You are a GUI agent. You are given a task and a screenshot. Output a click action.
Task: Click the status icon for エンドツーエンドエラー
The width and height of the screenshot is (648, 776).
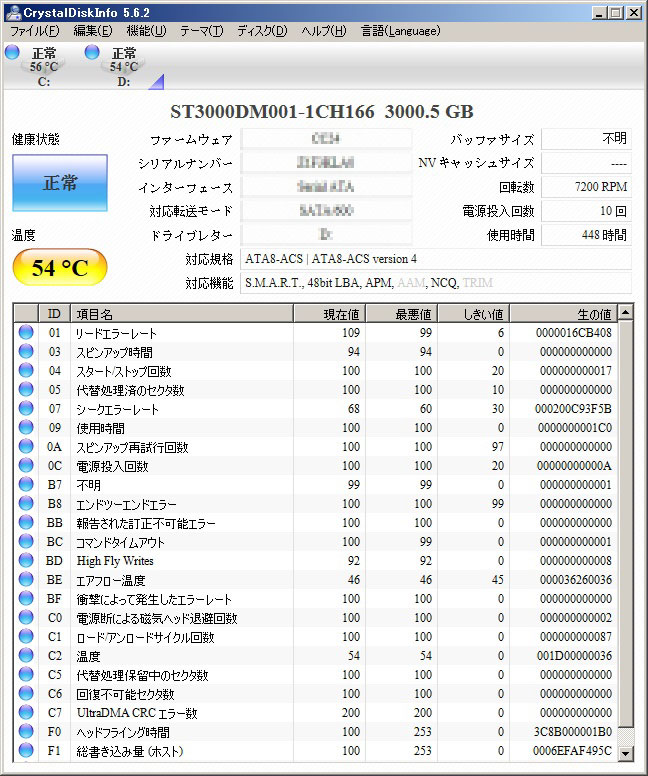[26, 503]
